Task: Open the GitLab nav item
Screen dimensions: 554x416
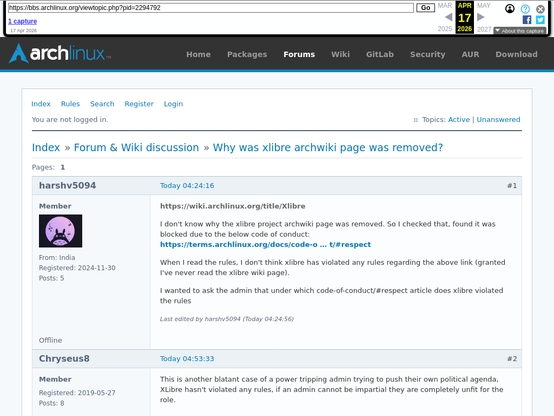Action: (x=380, y=54)
